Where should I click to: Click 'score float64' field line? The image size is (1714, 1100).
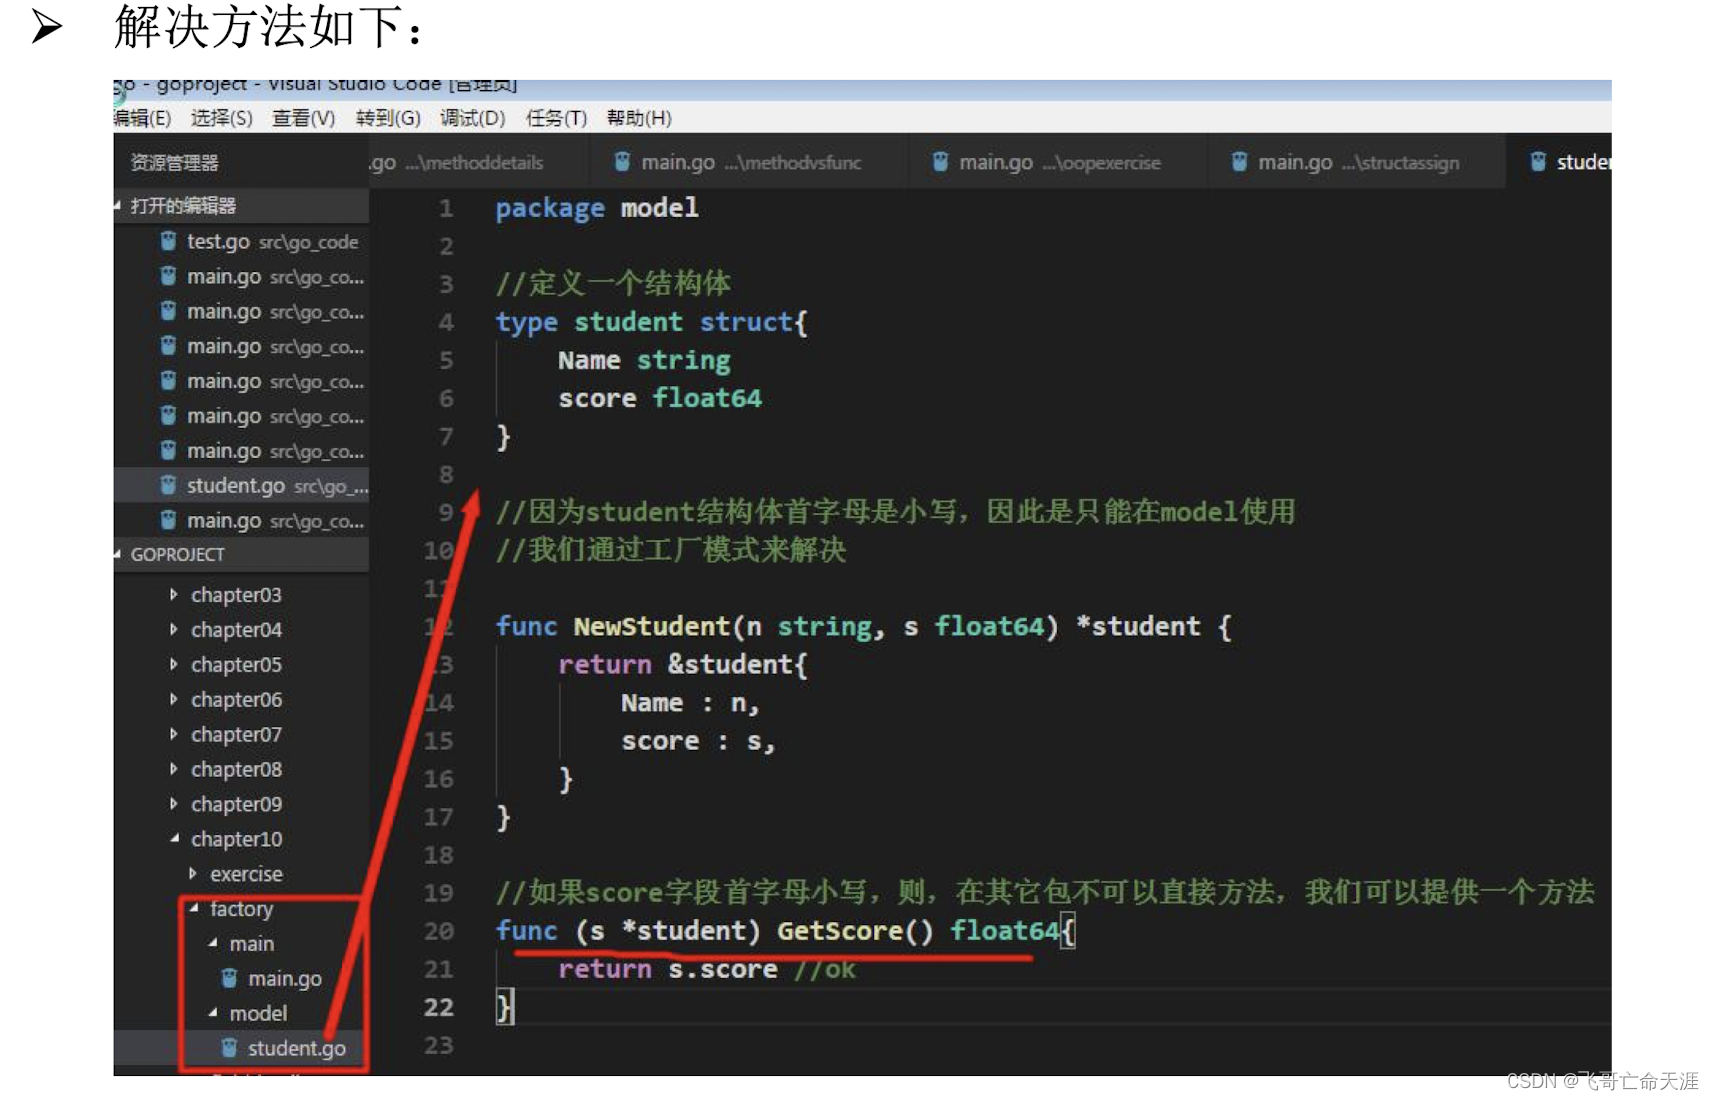pyautogui.click(x=660, y=398)
